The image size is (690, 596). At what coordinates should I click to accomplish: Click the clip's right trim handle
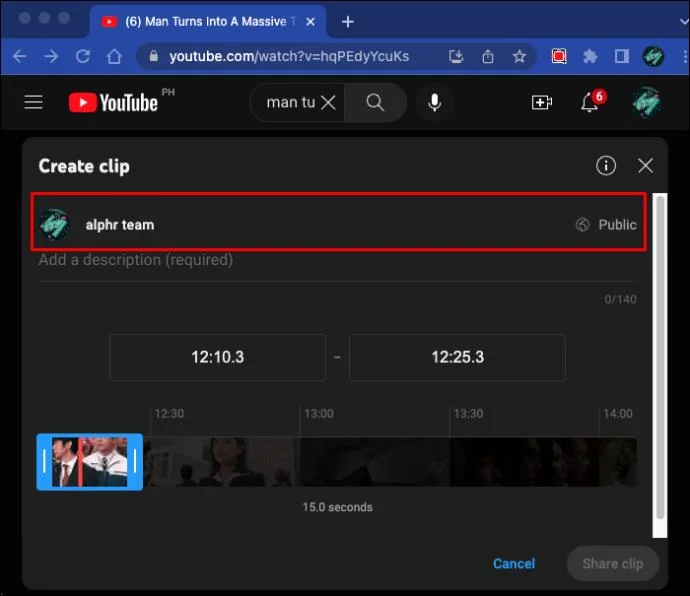[135, 461]
